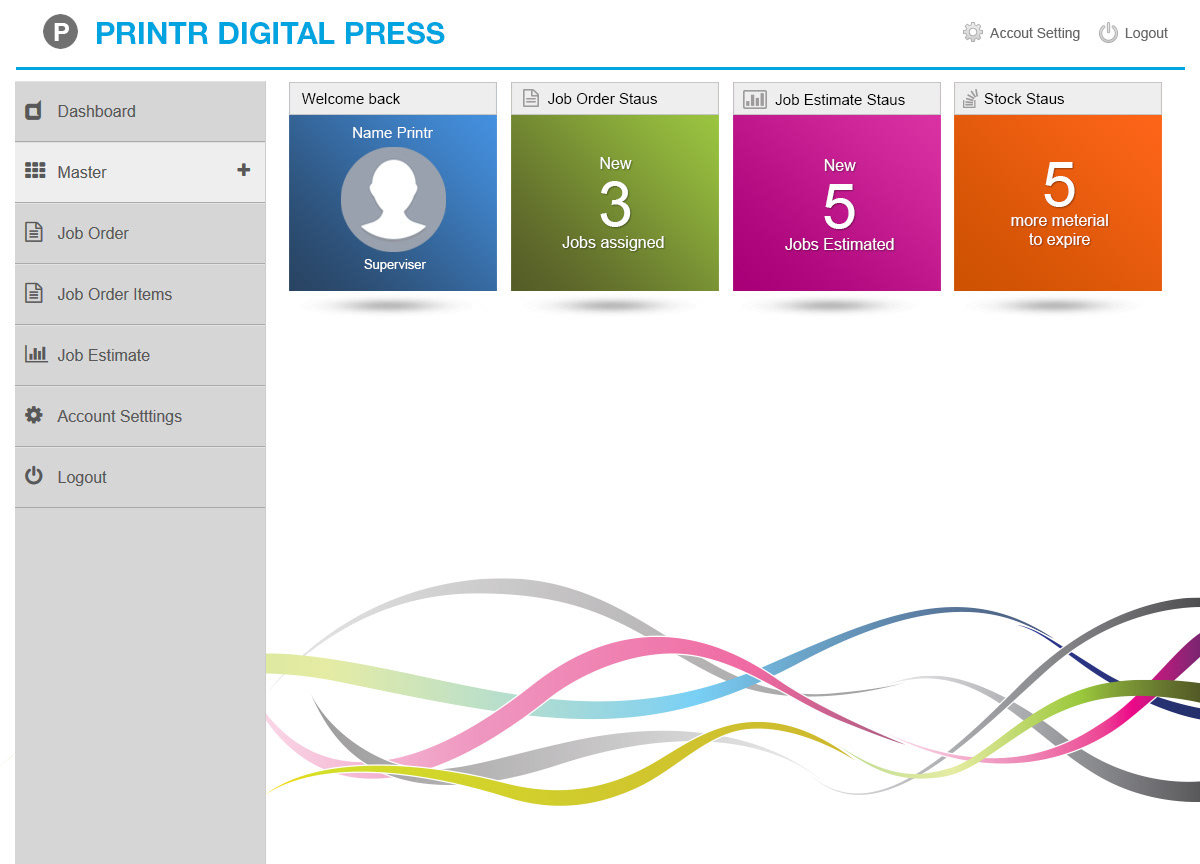
Task: Click the Printr 'P' logo icon
Action: pos(60,33)
